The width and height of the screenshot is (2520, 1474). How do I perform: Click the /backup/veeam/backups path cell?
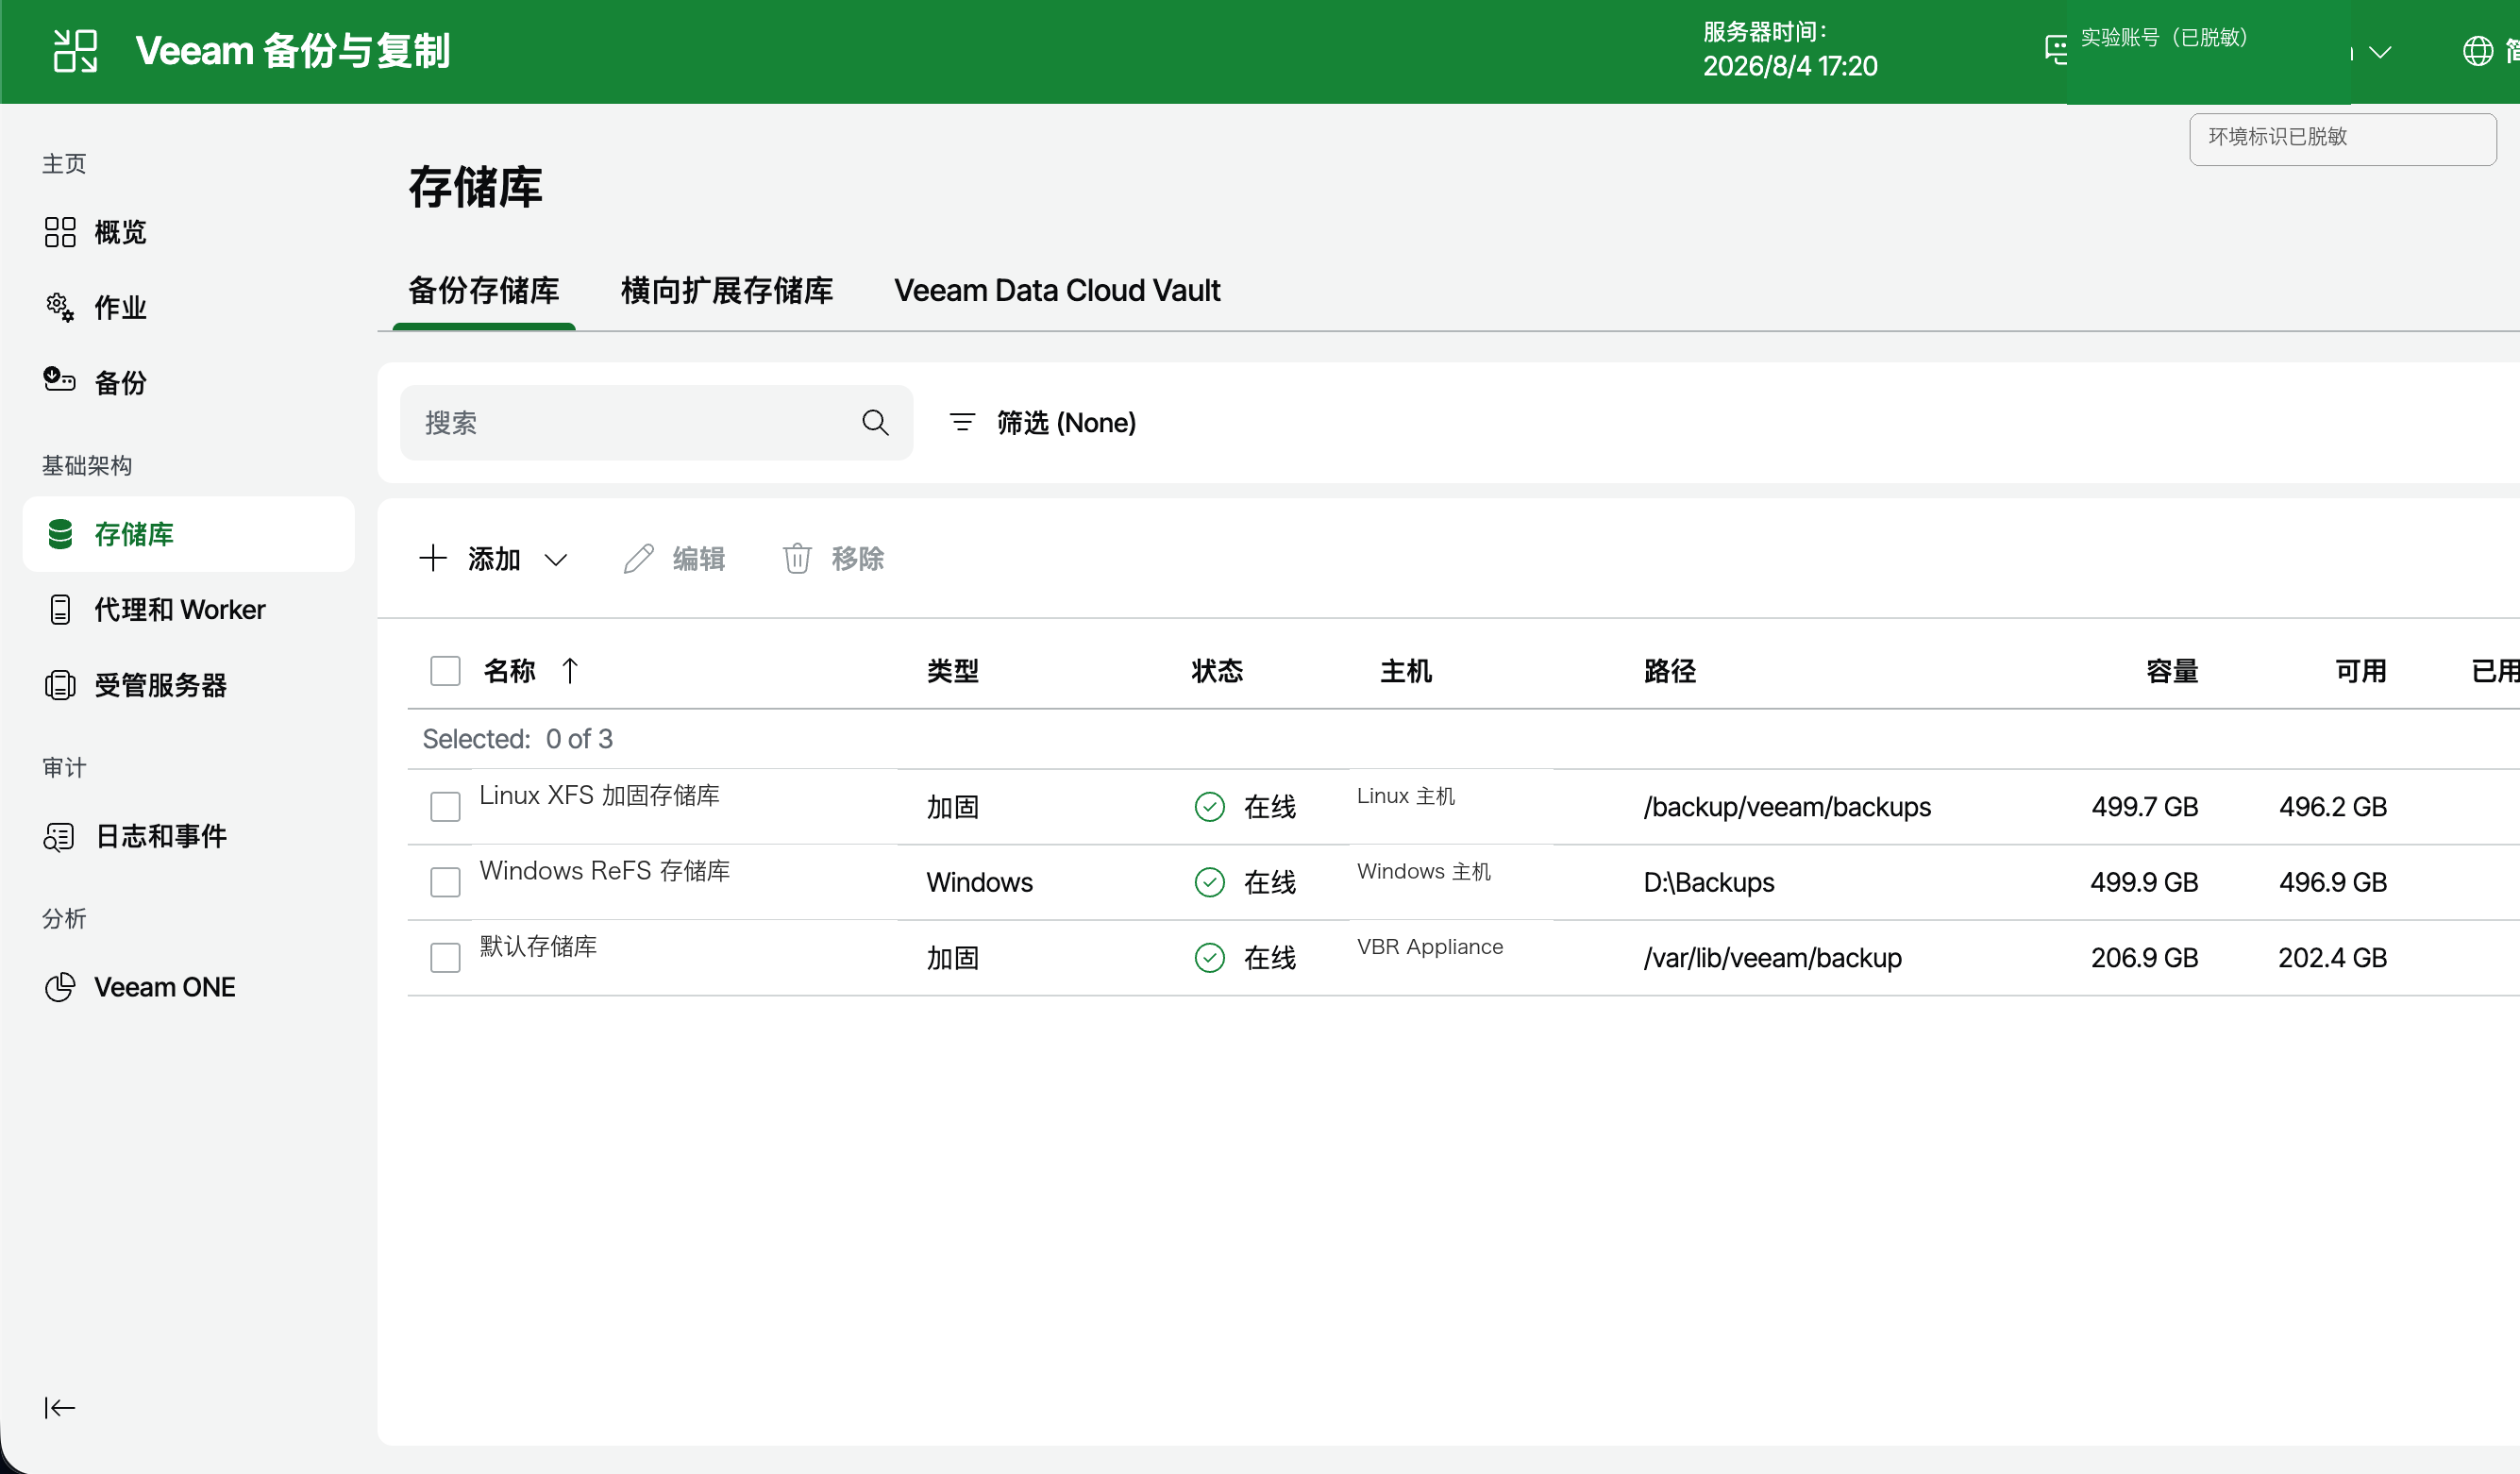(1787, 807)
